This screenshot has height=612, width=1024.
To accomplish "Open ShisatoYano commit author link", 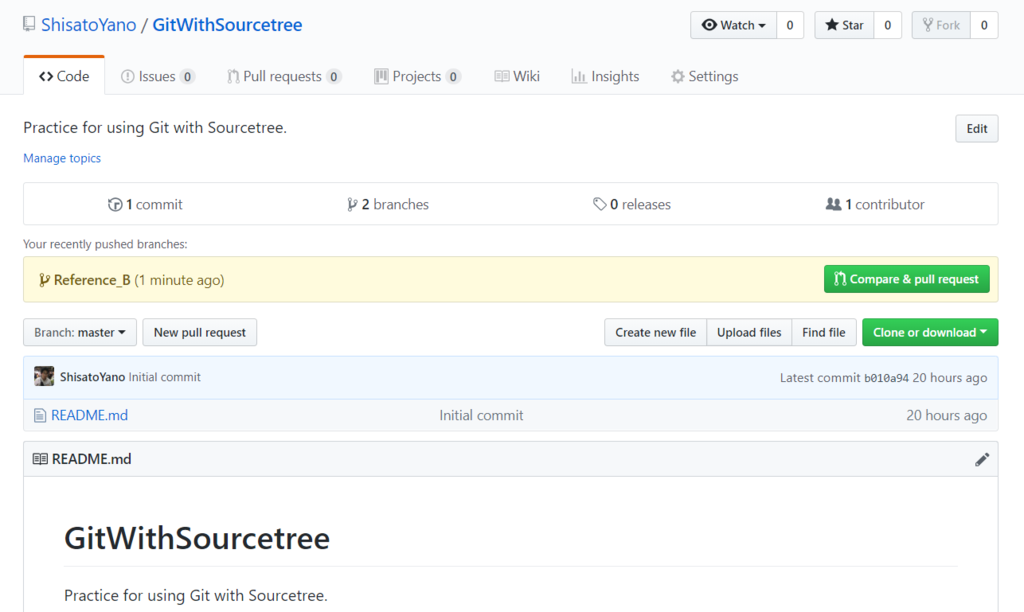I will 92,377.
